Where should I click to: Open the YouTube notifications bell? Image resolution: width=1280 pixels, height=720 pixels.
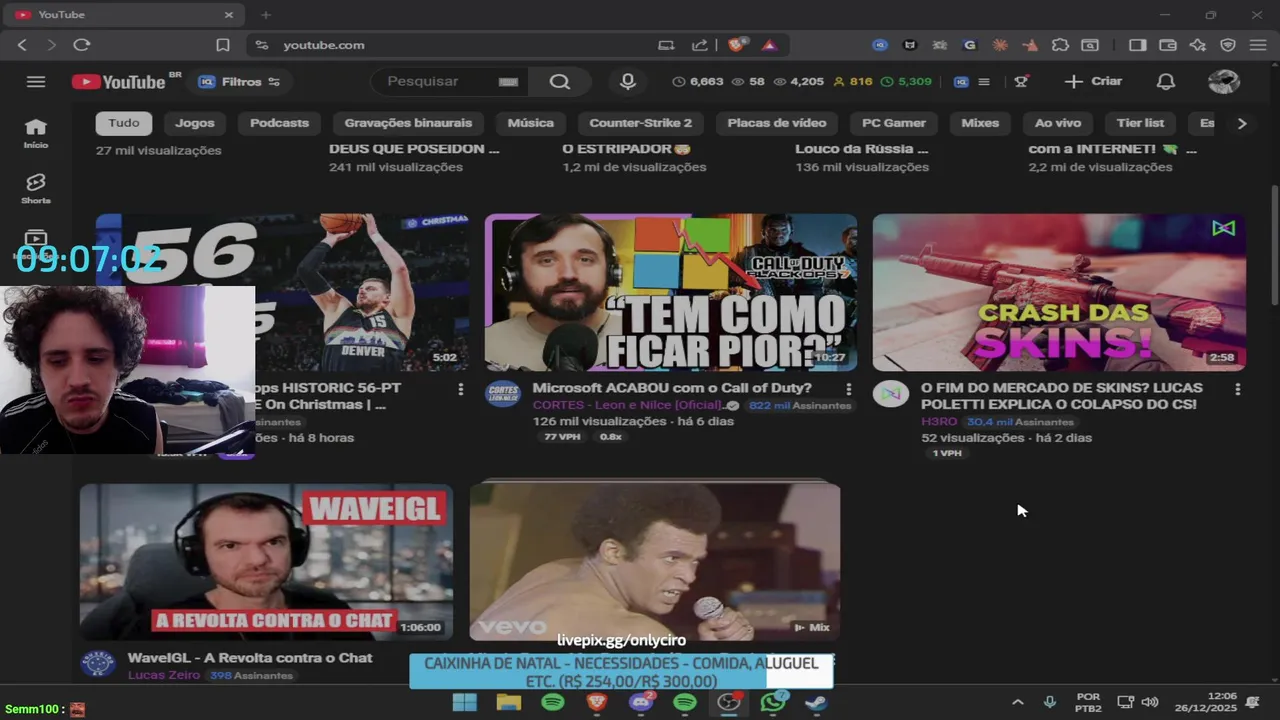(1166, 82)
